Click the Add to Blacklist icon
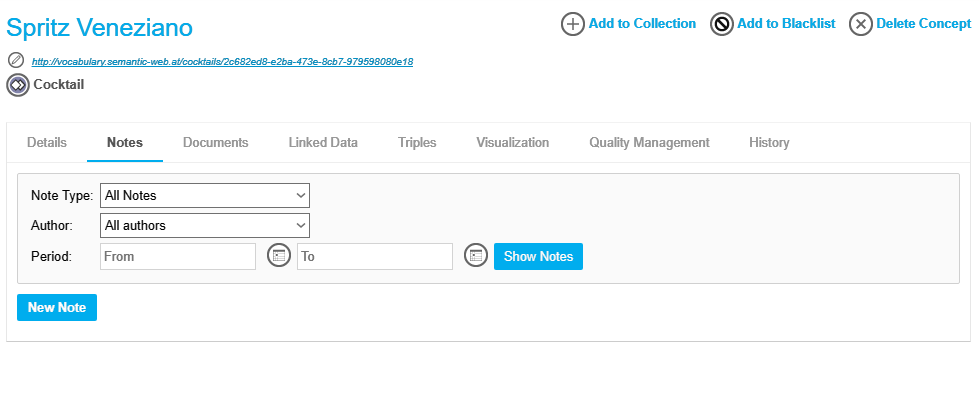979x396 pixels. (x=721, y=24)
